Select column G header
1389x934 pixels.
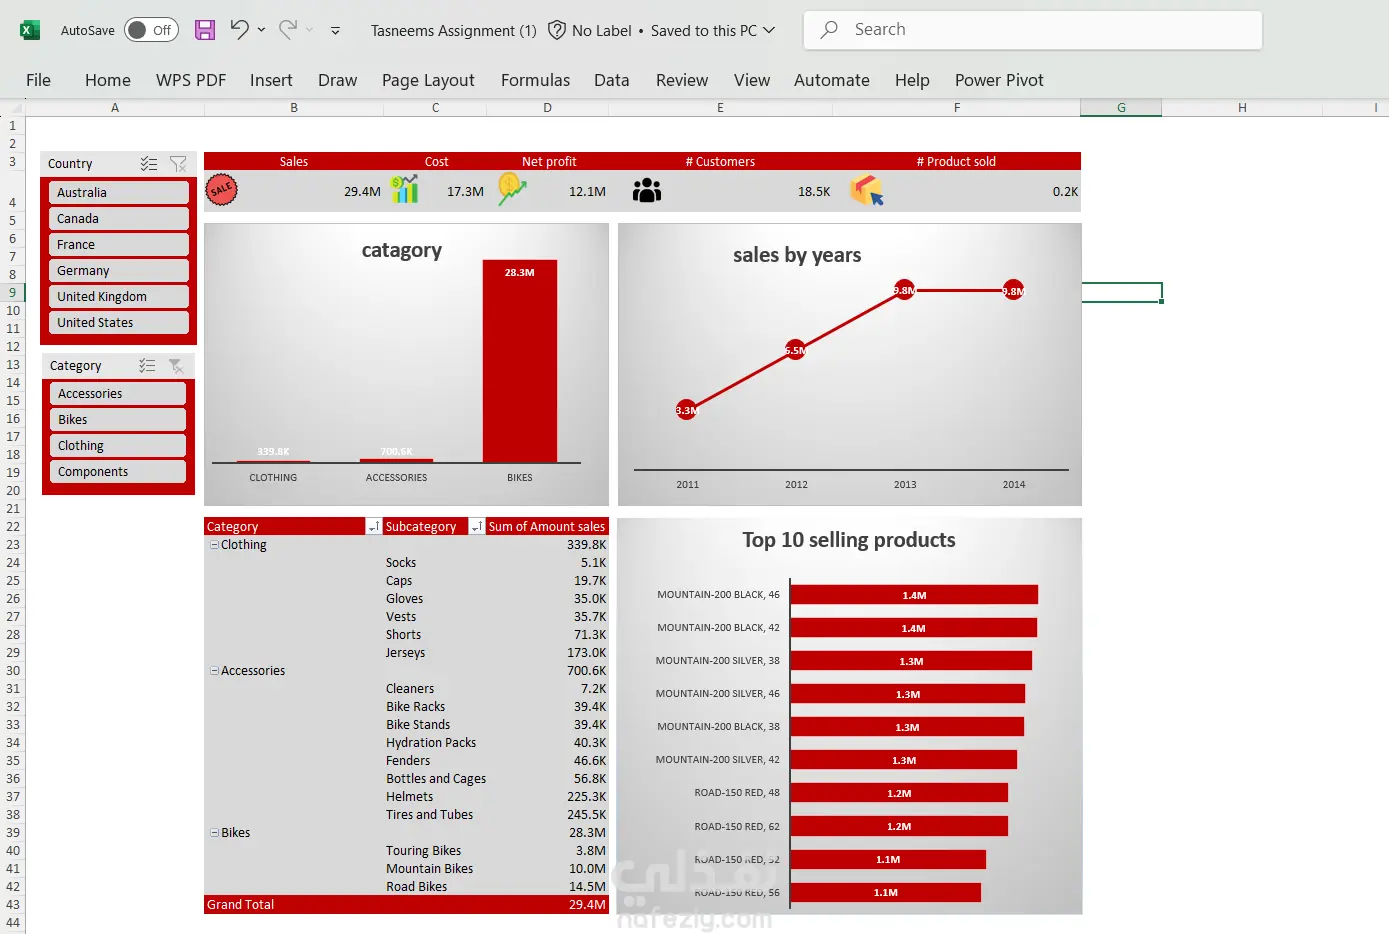1121,108
